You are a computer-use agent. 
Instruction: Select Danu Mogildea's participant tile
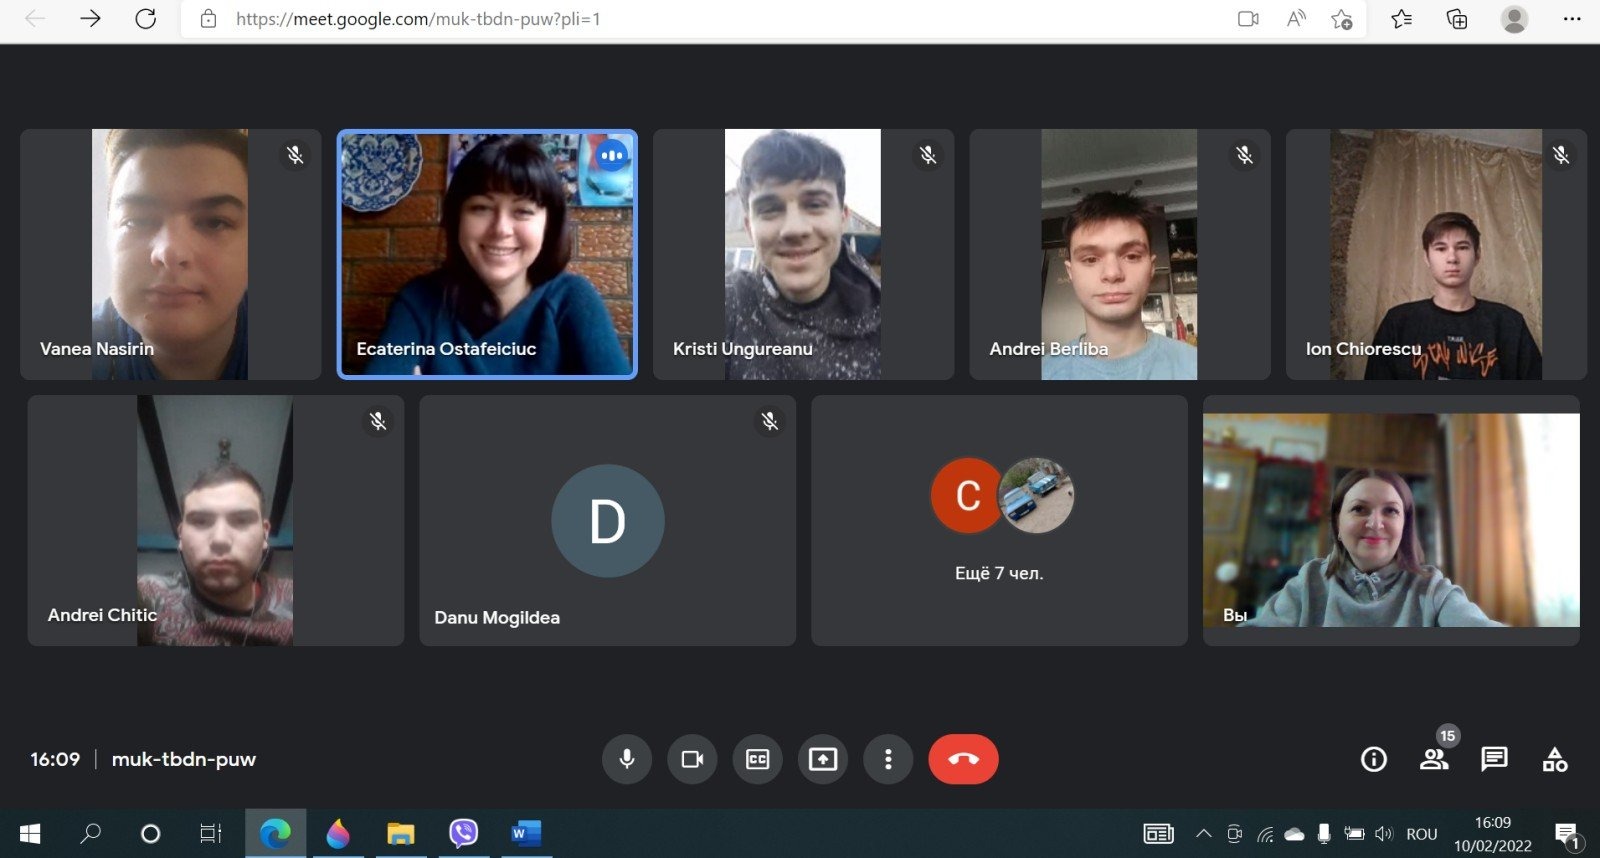607,520
